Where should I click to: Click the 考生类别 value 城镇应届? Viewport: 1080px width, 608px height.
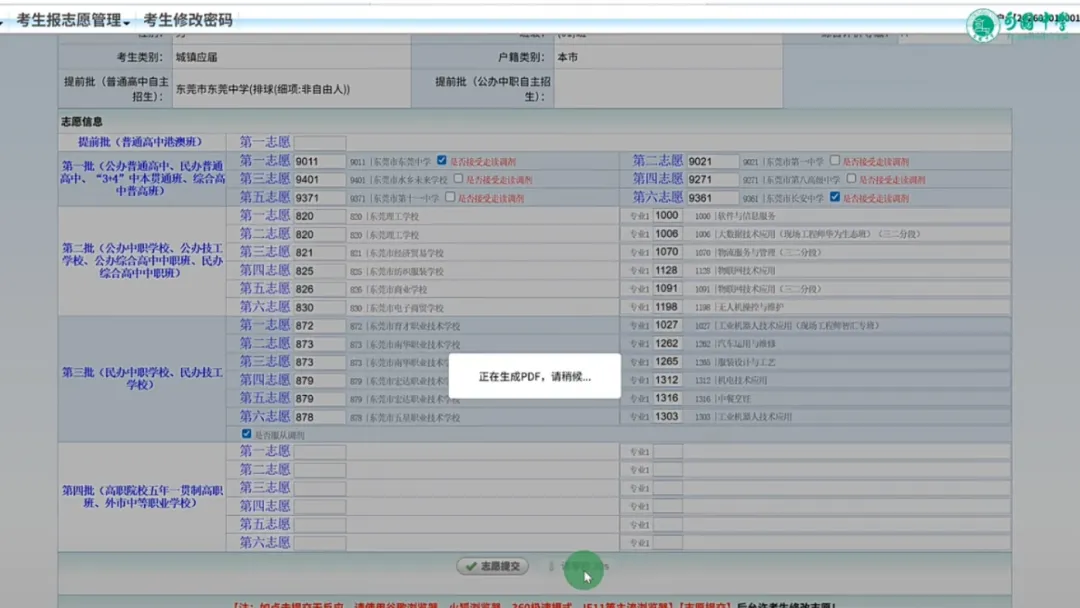pyautogui.click(x=196, y=57)
